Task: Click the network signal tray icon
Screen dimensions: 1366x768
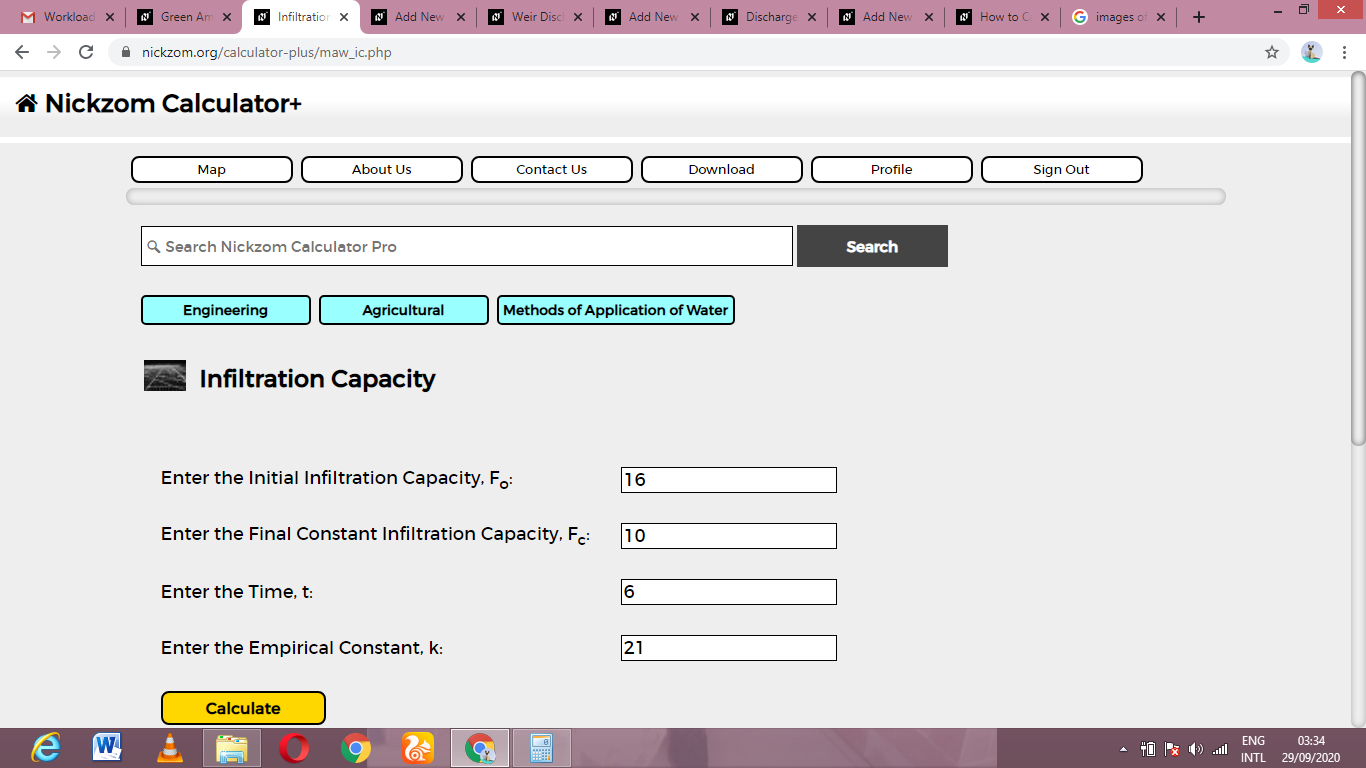Action: (x=1219, y=749)
